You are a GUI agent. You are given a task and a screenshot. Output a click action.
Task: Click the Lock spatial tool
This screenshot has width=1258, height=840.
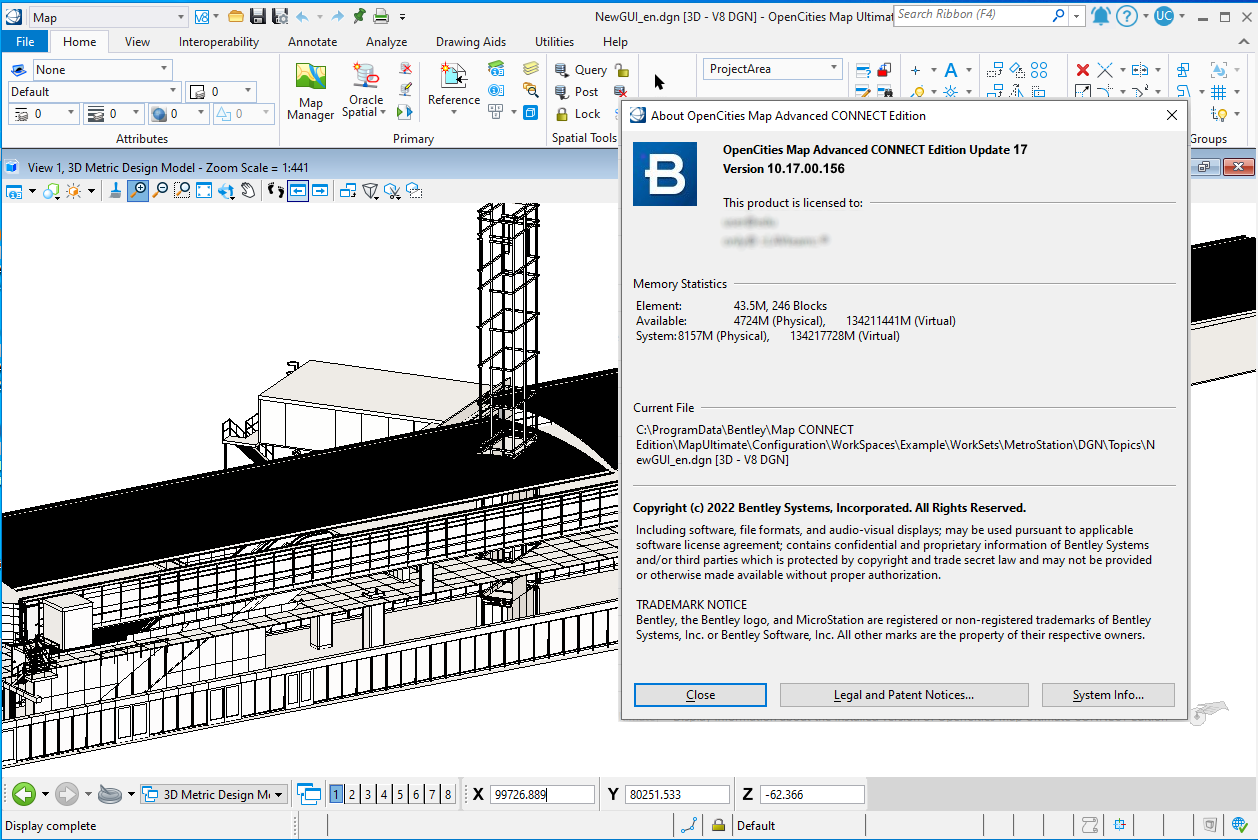[576, 114]
